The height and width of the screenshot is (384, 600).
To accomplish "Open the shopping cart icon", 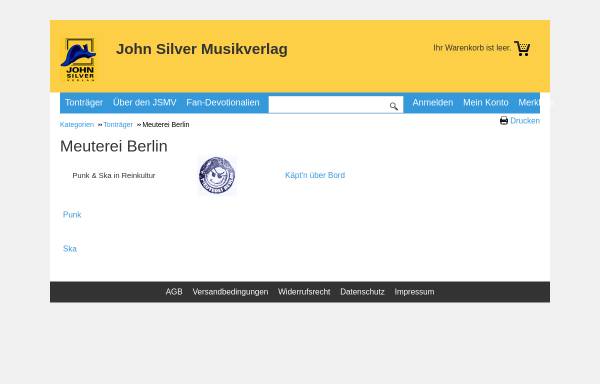I will [x=522, y=48].
